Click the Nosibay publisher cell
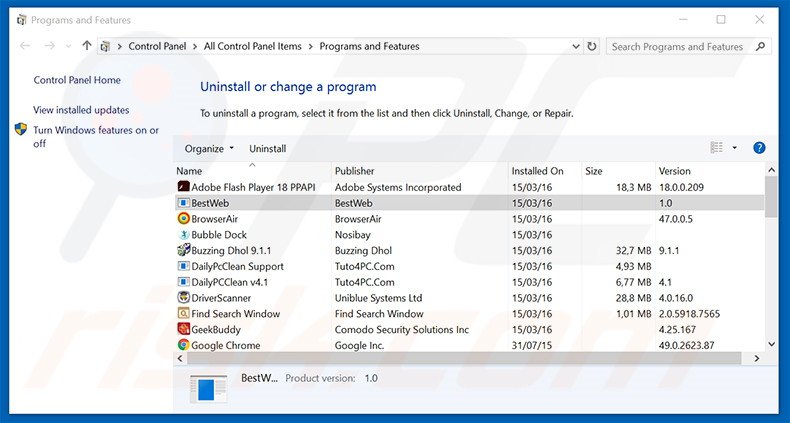This screenshot has height=423, width=790. pos(353,235)
